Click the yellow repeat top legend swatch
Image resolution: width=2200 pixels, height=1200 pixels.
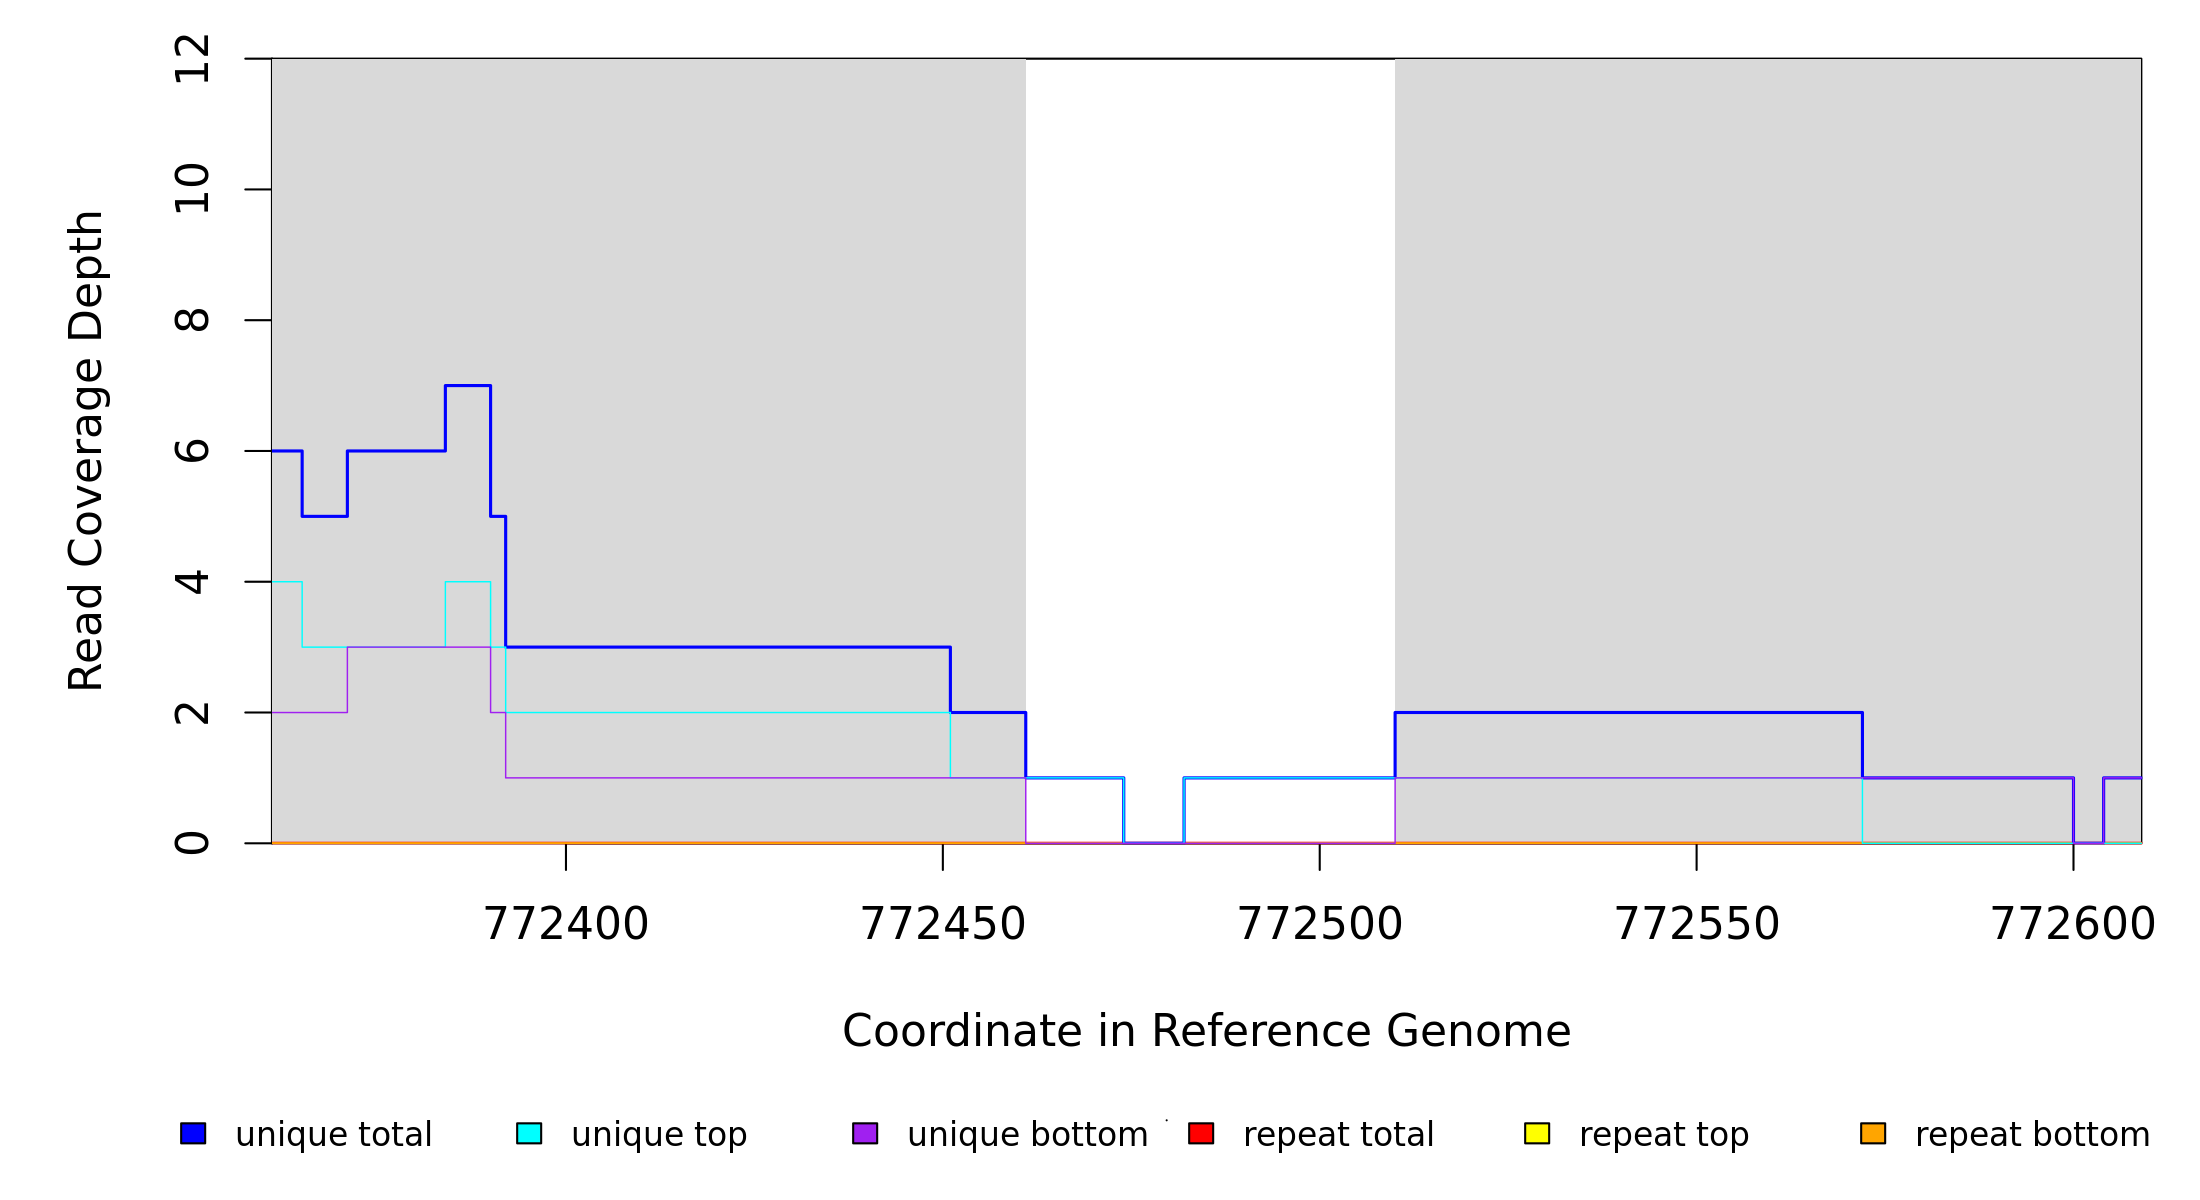pyautogui.click(x=1537, y=1133)
